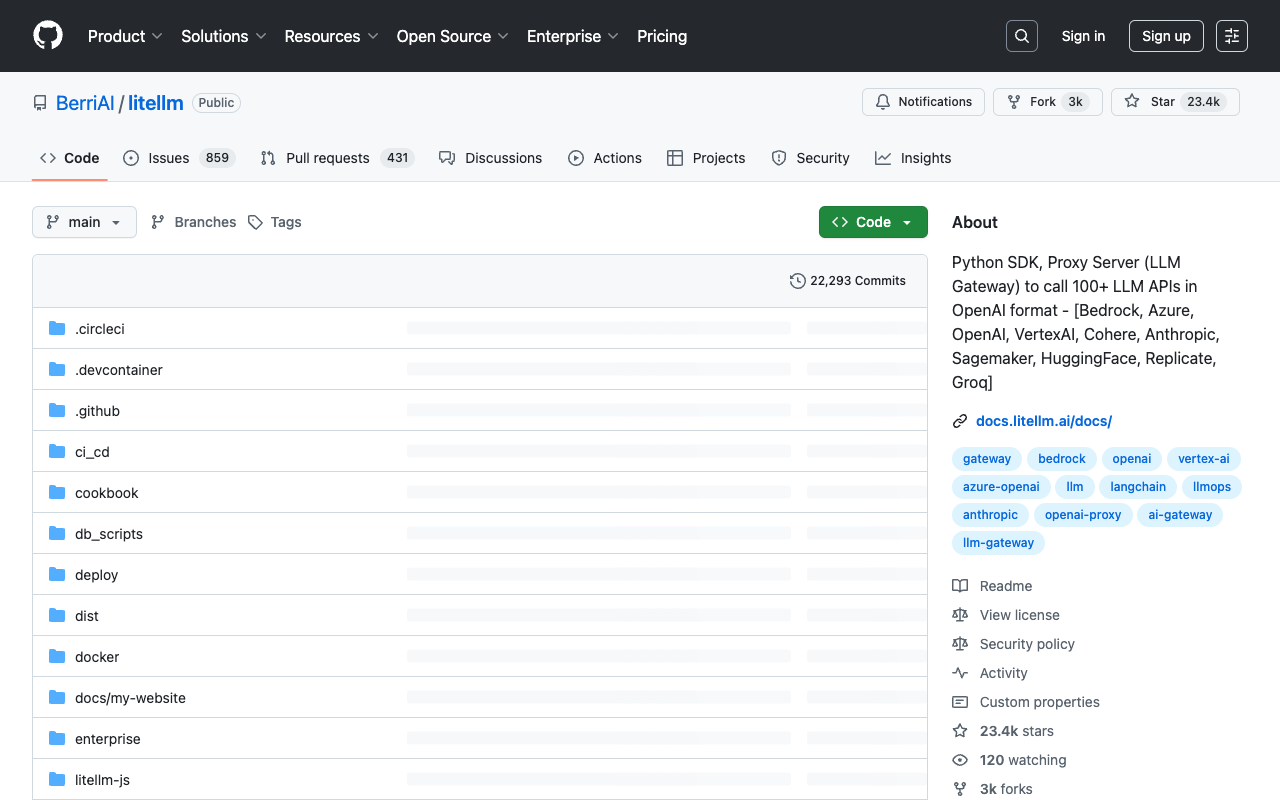Click the watching eye icon
This screenshot has height=800, width=1280.
(960, 760)
